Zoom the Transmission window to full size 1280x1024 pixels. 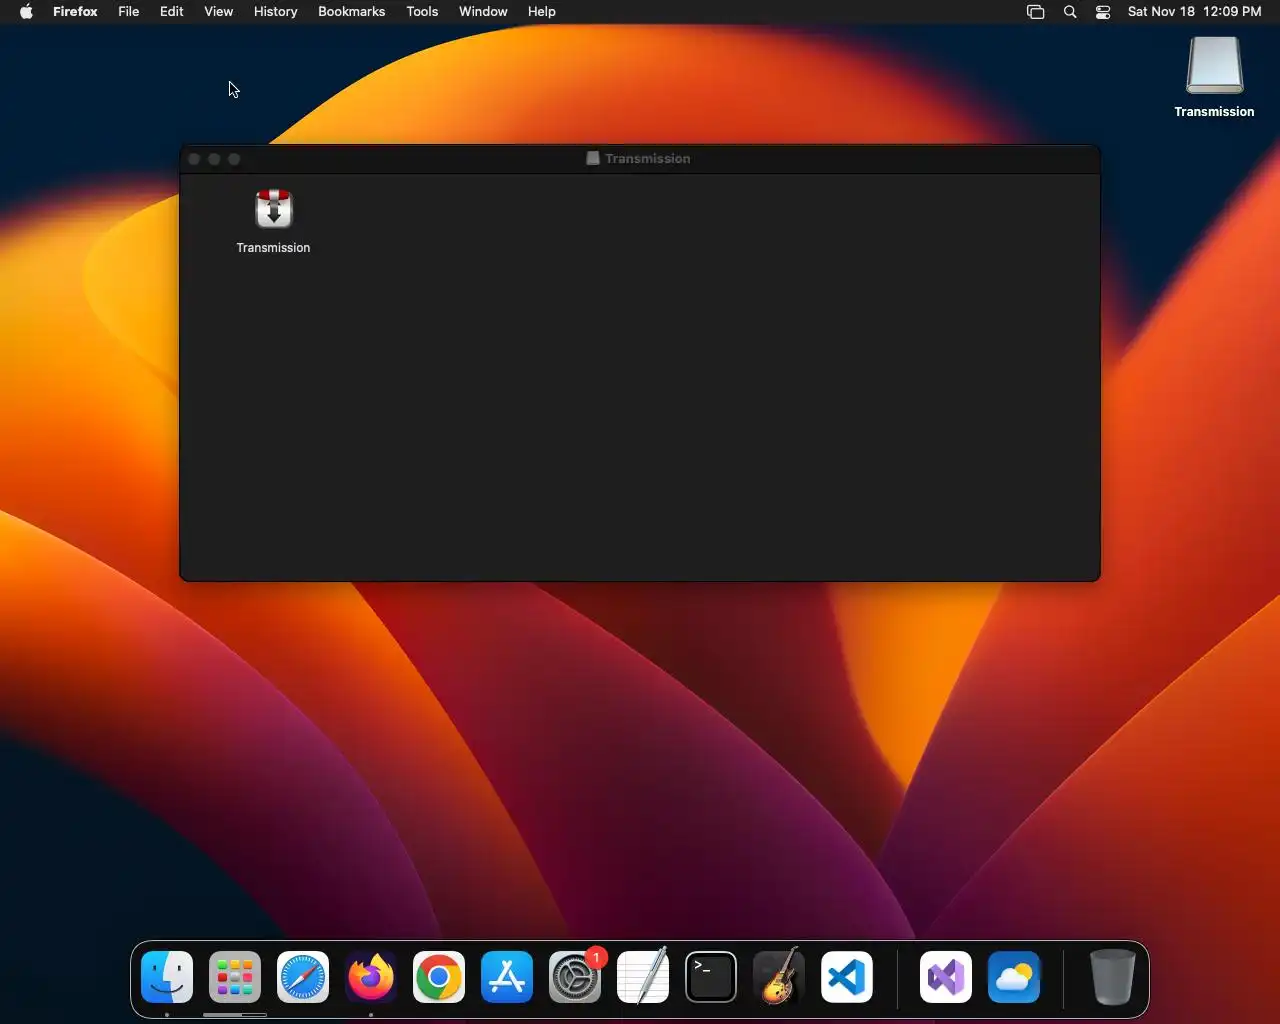pos(234,159)
